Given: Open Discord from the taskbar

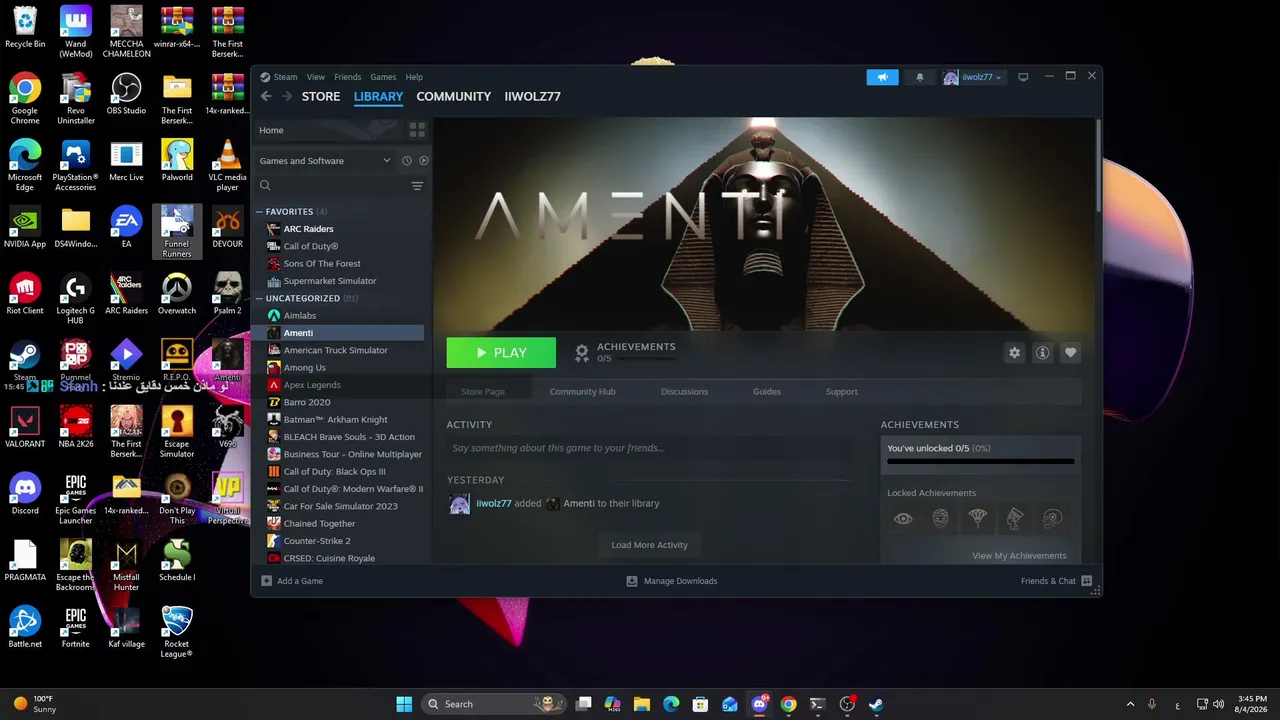Looking at the screenshot, I should tap(759, 704).
